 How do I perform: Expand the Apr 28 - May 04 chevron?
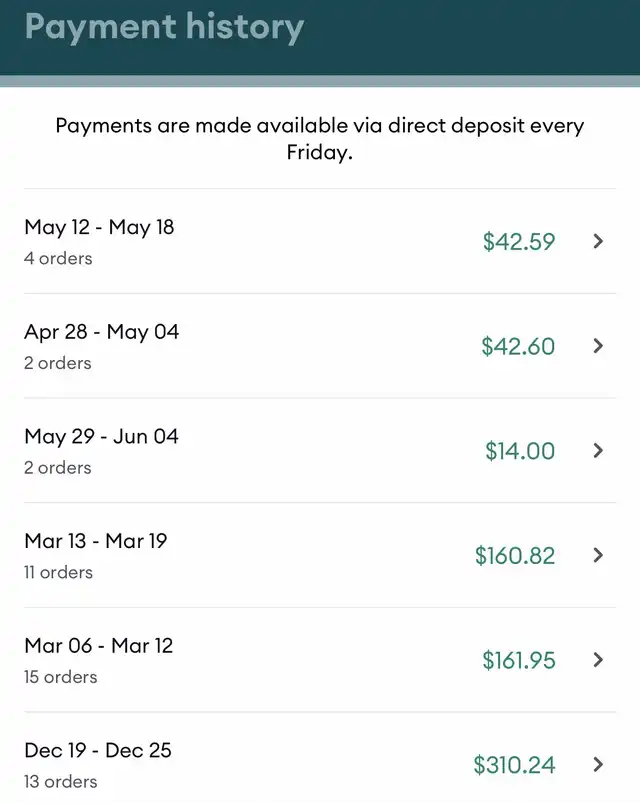click(x=598, y=346)
